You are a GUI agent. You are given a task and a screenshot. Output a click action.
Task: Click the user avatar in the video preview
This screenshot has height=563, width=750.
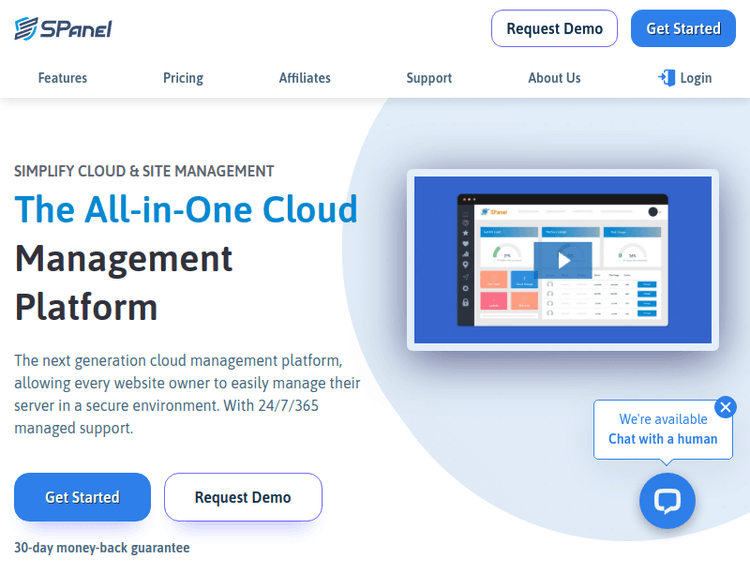tap(653, 212)
